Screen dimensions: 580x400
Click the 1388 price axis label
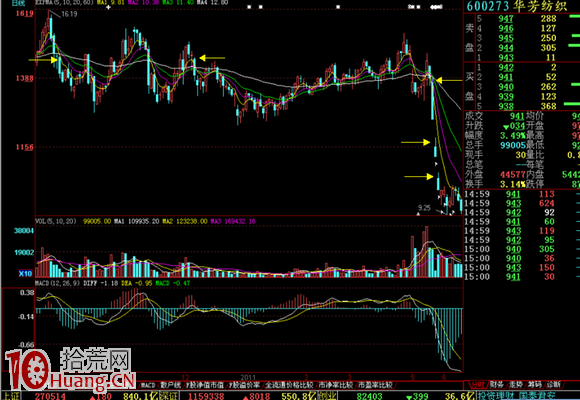(x=24, y=78)
